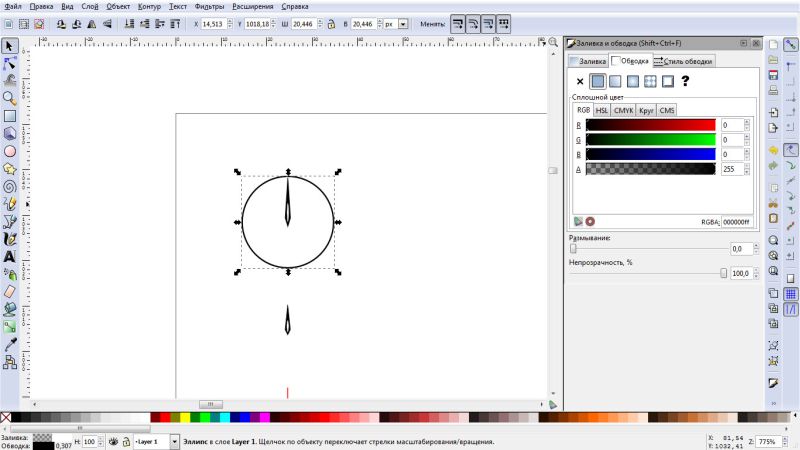This screenshot has height=450, width=800.
Task: Switch to Стиль обводки tab
Action: coord(683,61)
